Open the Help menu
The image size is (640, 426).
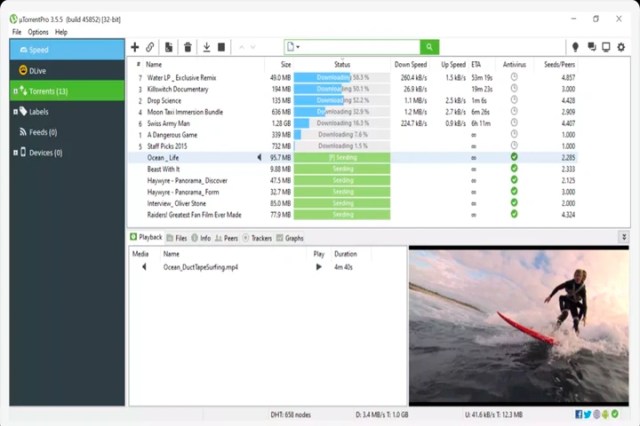tap(61, 32)
